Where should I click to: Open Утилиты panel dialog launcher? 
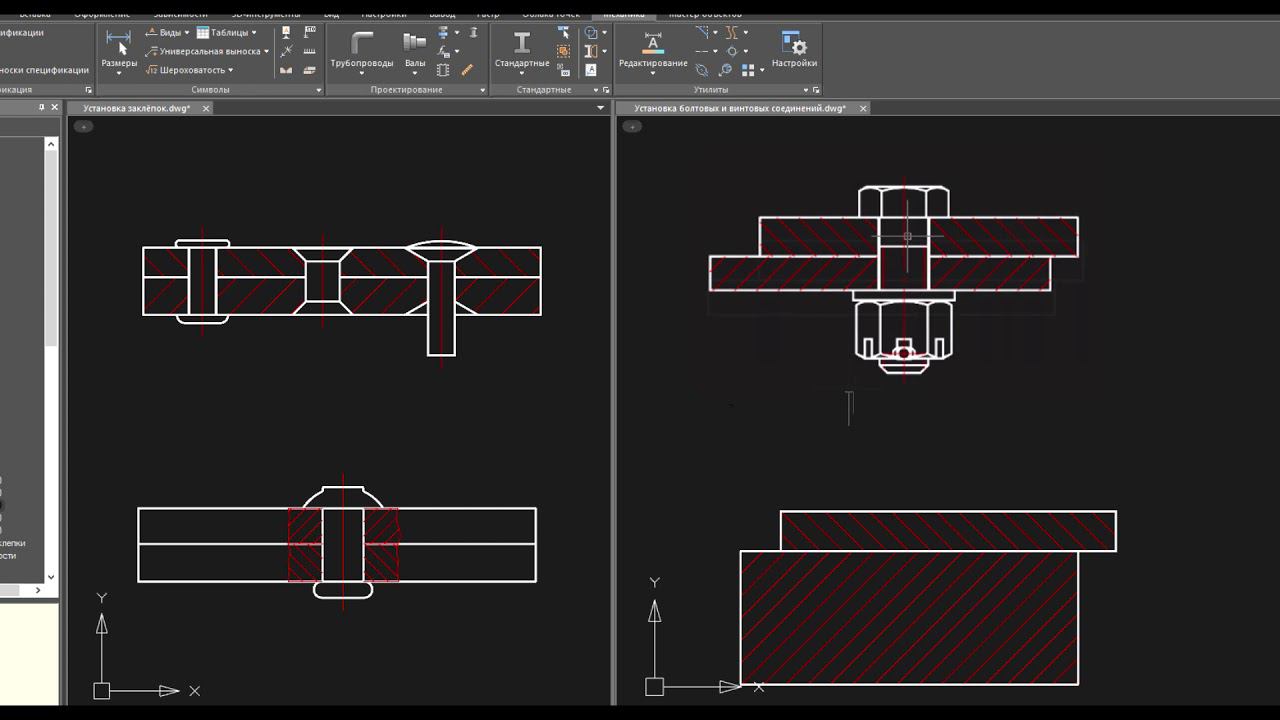(816, 90)
